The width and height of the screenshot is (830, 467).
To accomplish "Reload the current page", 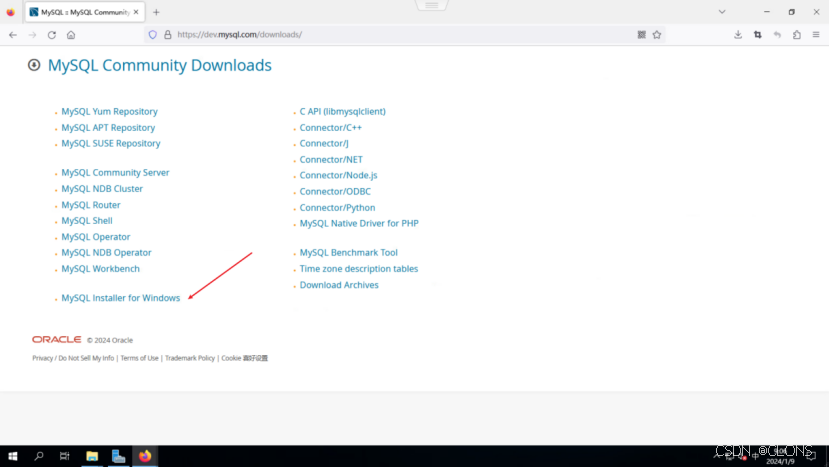I will (52, 35).
